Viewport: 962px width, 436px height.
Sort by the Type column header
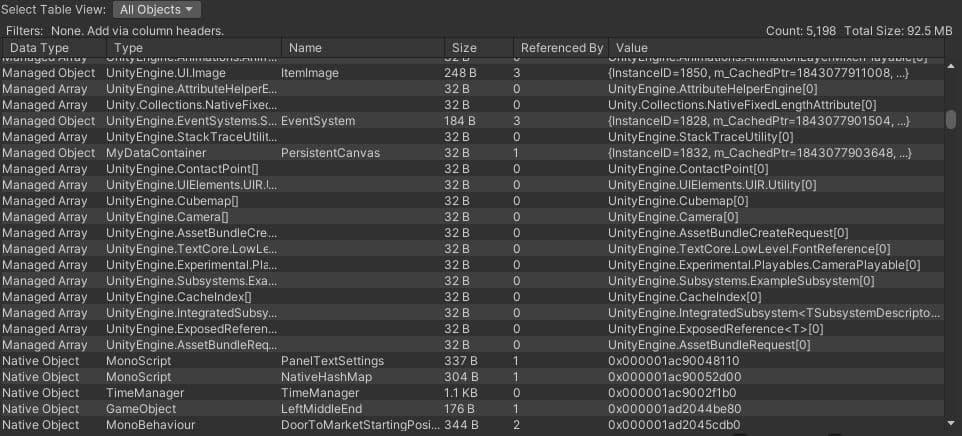click(x=128, y=48)
